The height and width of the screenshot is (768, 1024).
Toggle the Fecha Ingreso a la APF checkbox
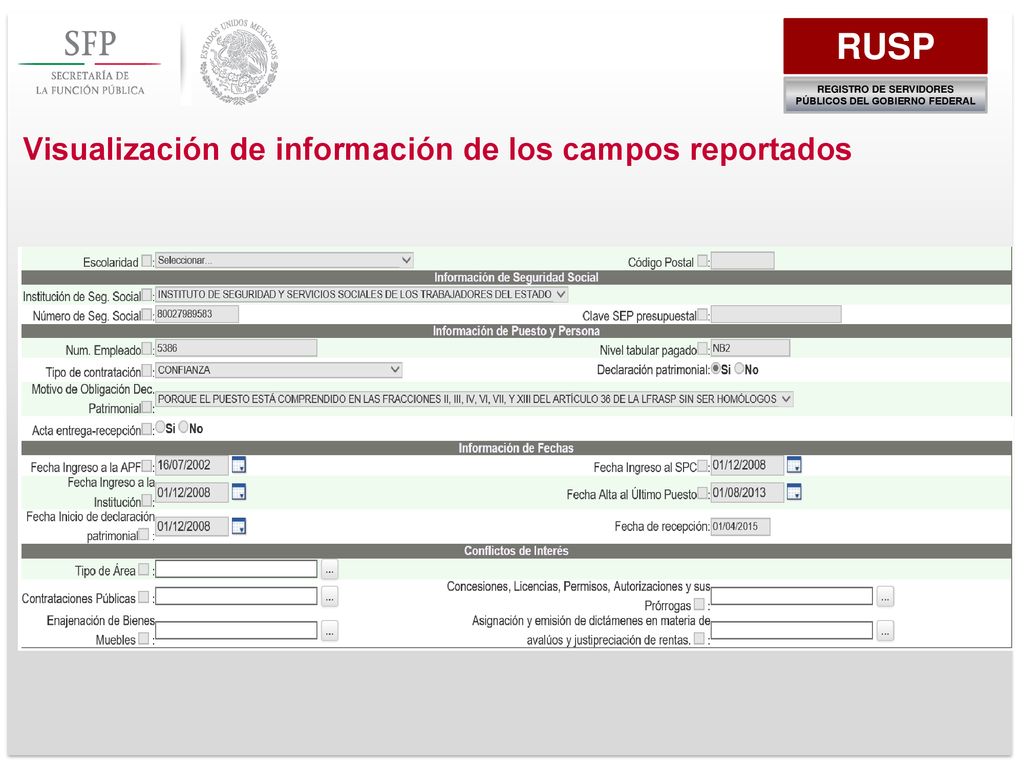(147, 466)
